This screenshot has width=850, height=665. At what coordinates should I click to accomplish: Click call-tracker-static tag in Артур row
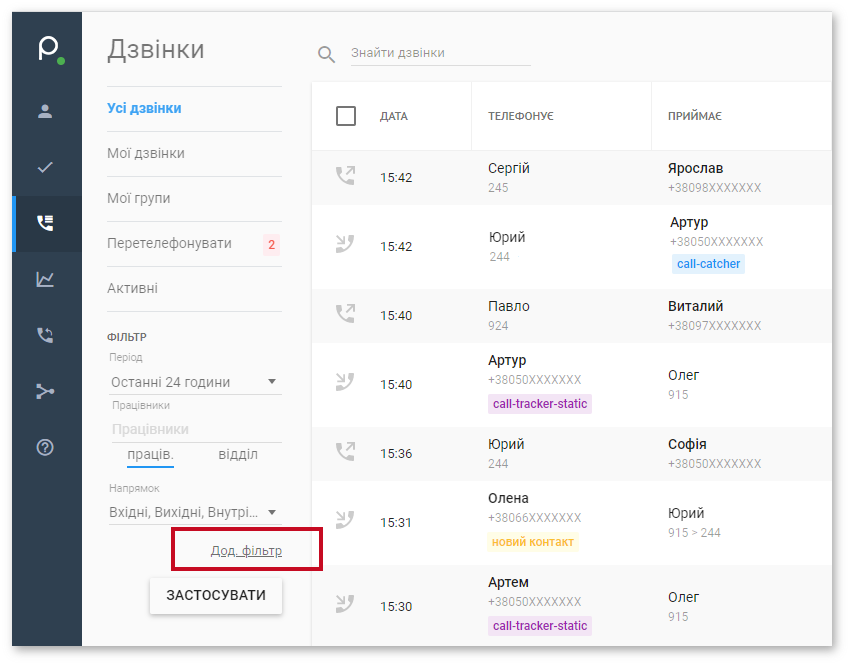(539, 404)
